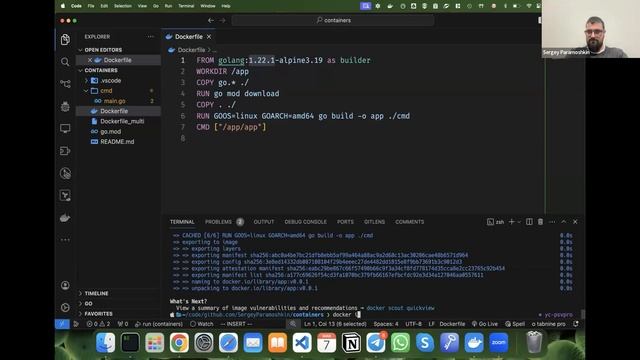Kill terminal with trash icon
The image size is (640, 360).
540,222
